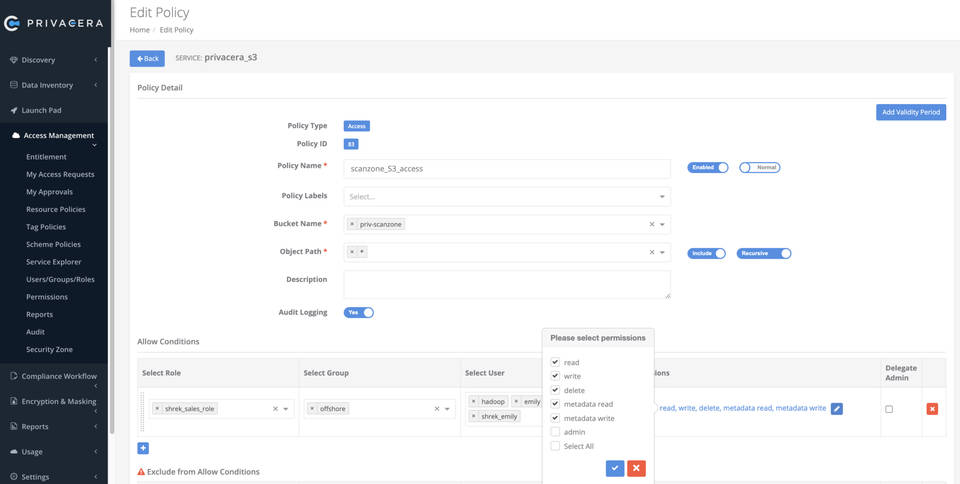Click Add Validity Period button
The width and height of the screenshot is (960, 484).
[910, 112]
